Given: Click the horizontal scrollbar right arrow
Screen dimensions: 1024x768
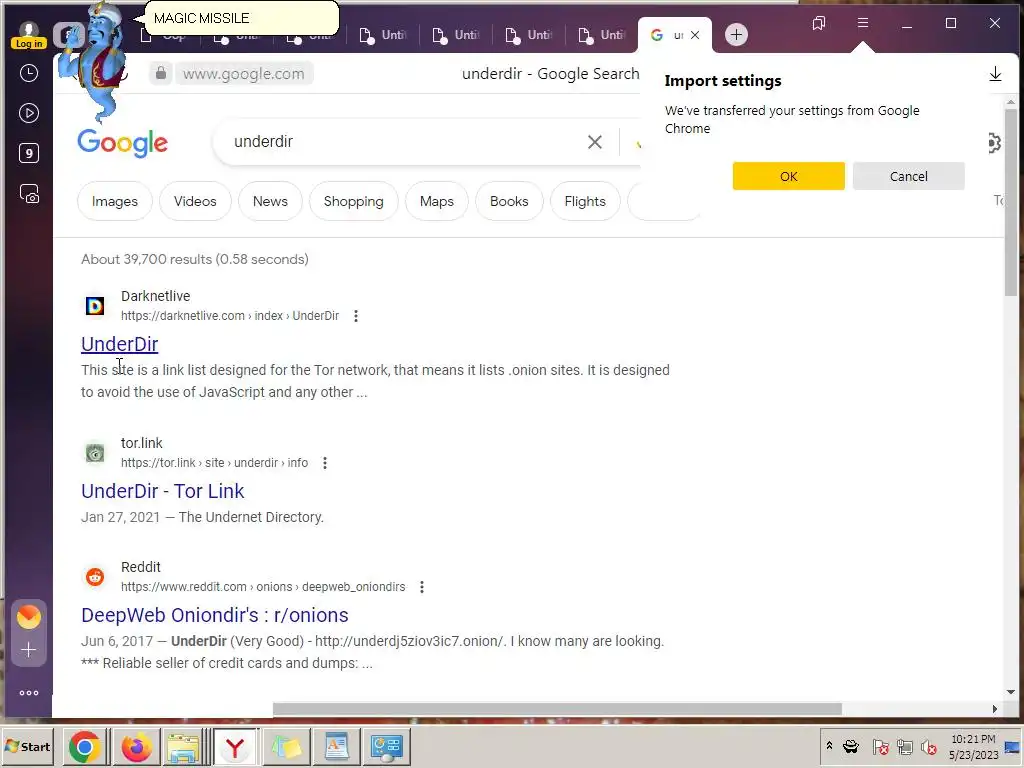Looking at the screenshot, I should click(995, 709).
